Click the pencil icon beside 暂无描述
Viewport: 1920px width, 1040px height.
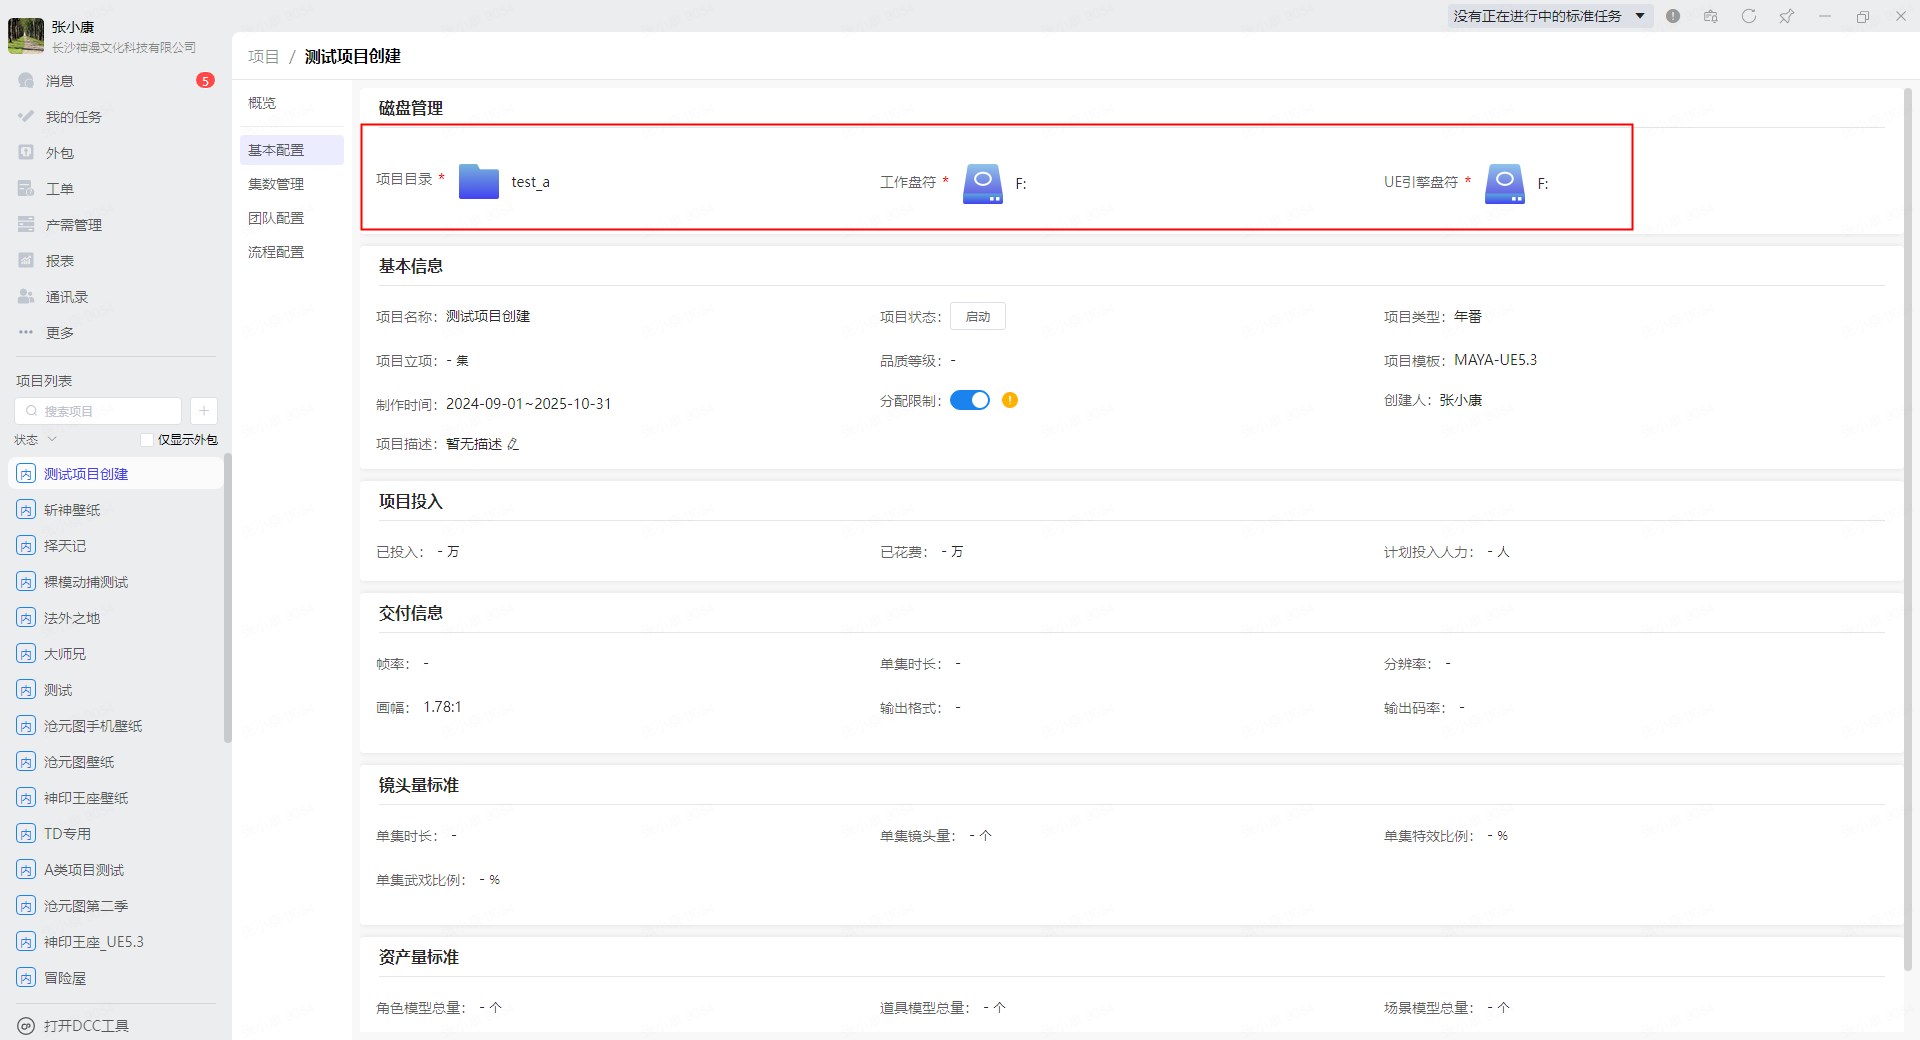(513, 444)
